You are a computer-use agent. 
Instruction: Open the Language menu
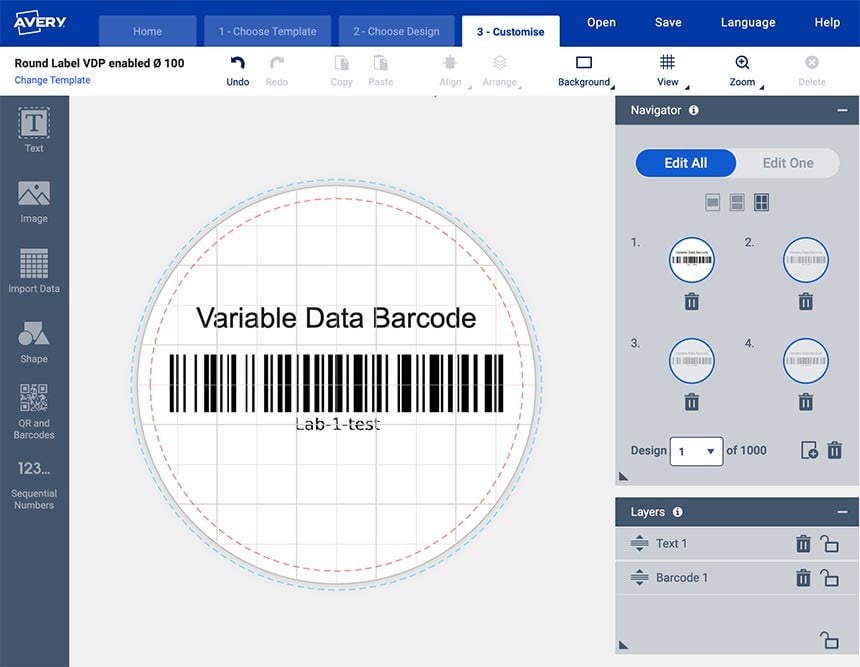coord(748,22)
